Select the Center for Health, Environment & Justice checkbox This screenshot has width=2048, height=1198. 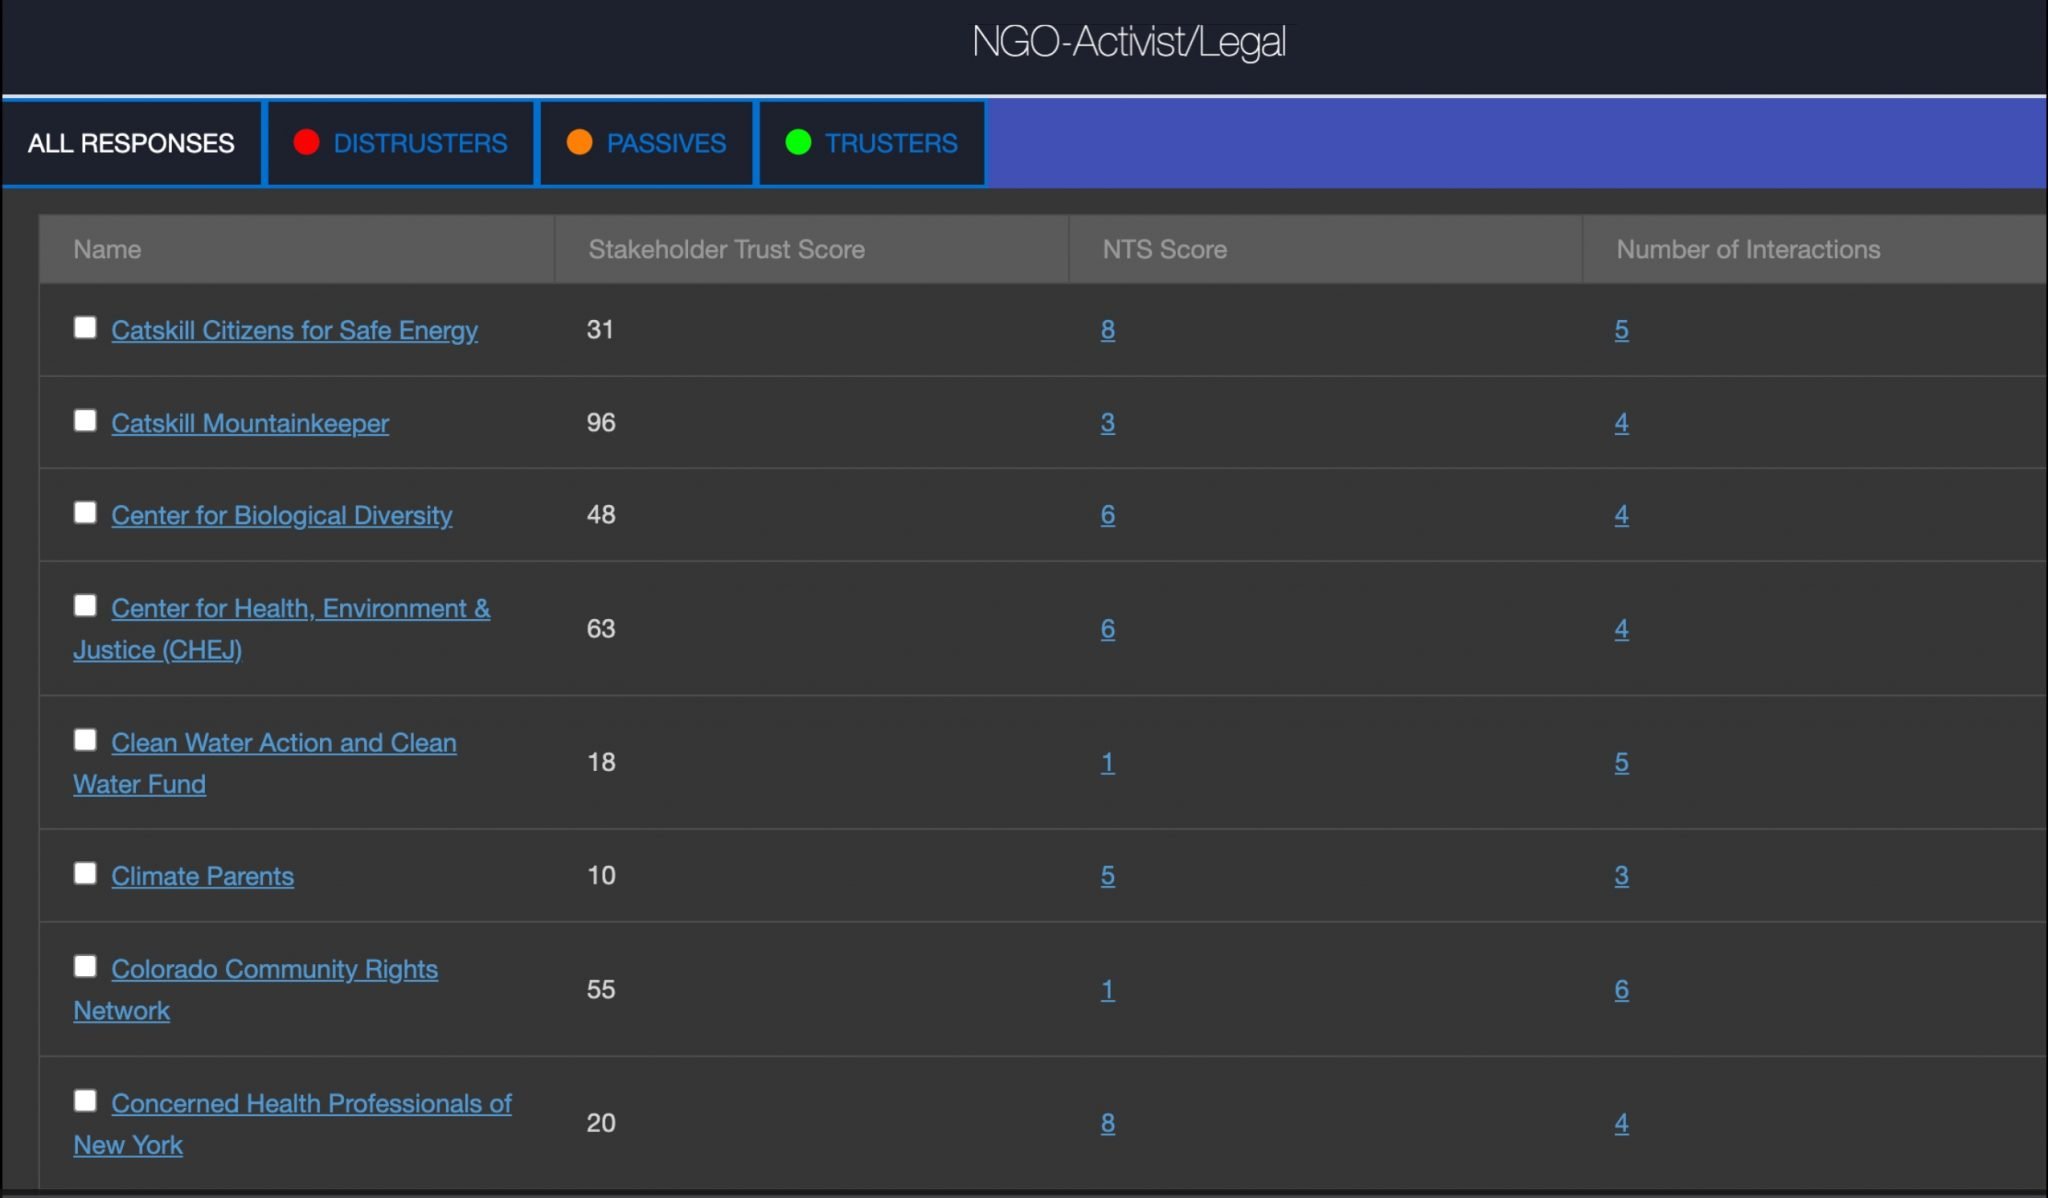pyautogui.click(x=85, y=606)
